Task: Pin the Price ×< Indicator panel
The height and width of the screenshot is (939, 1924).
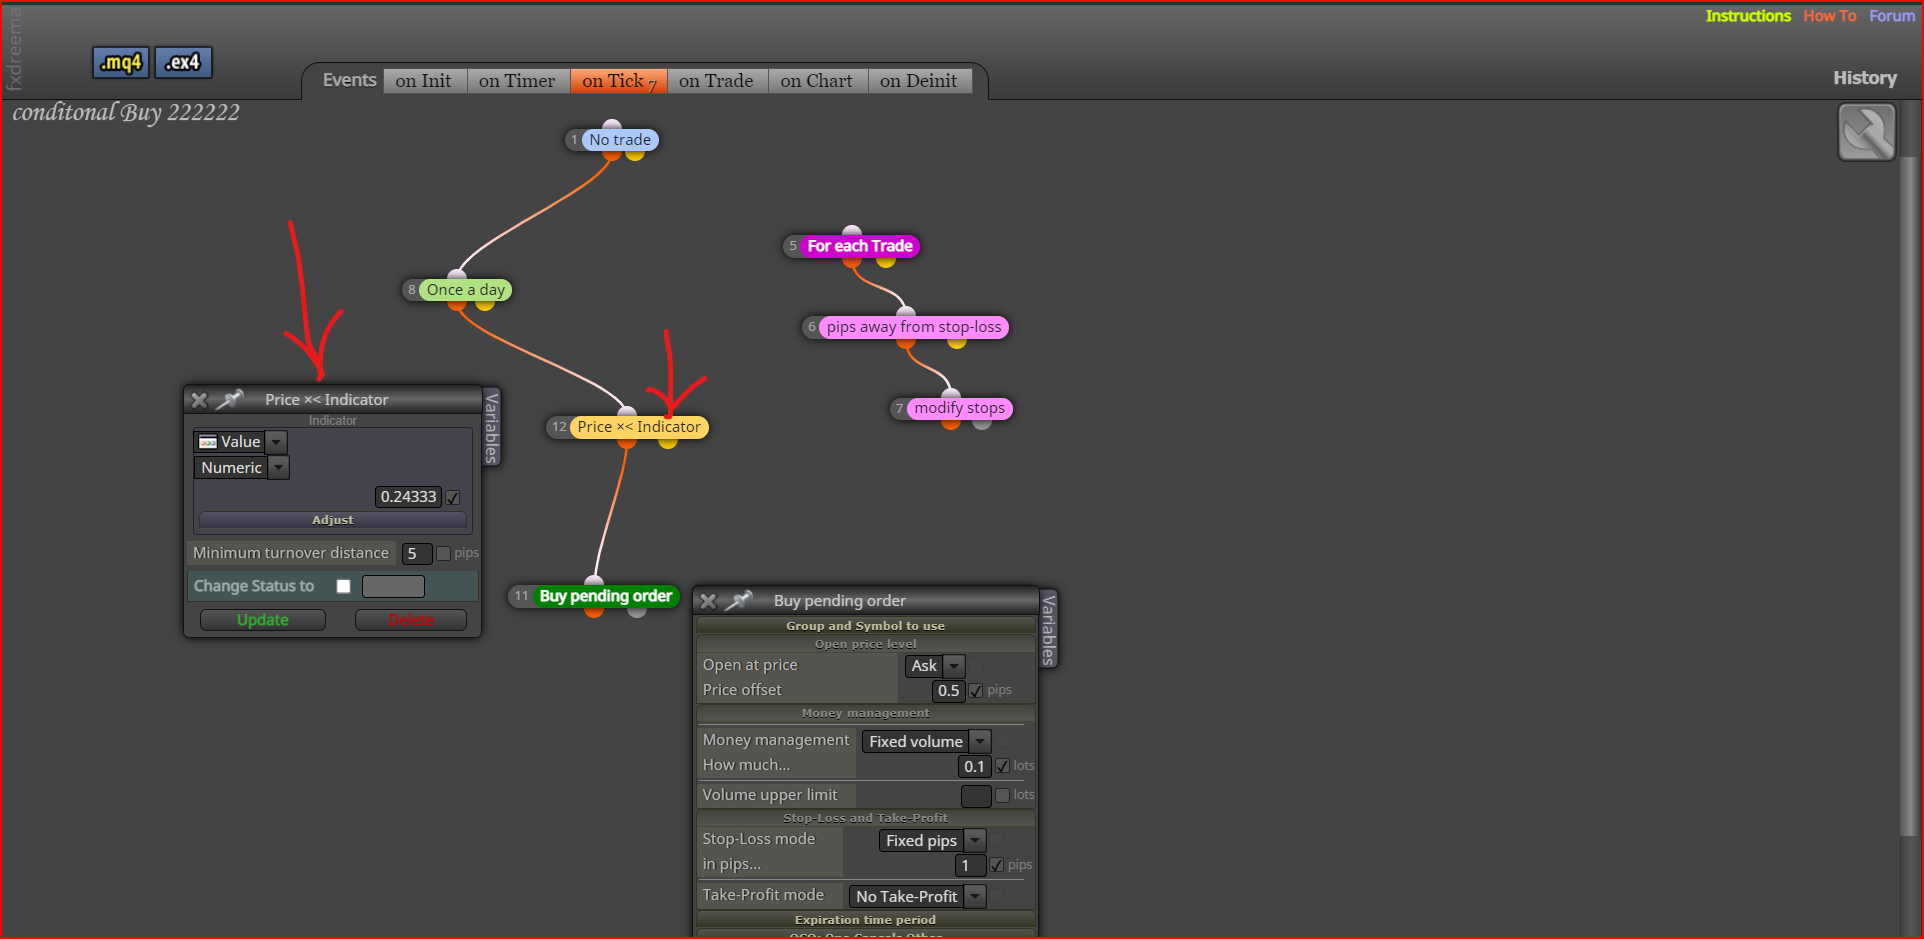Action: tap(231, 399)
